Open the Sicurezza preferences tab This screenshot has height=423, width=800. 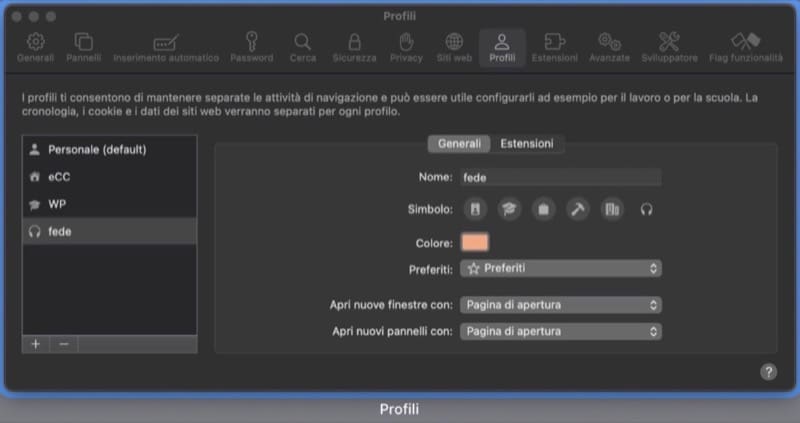[354, 47]
